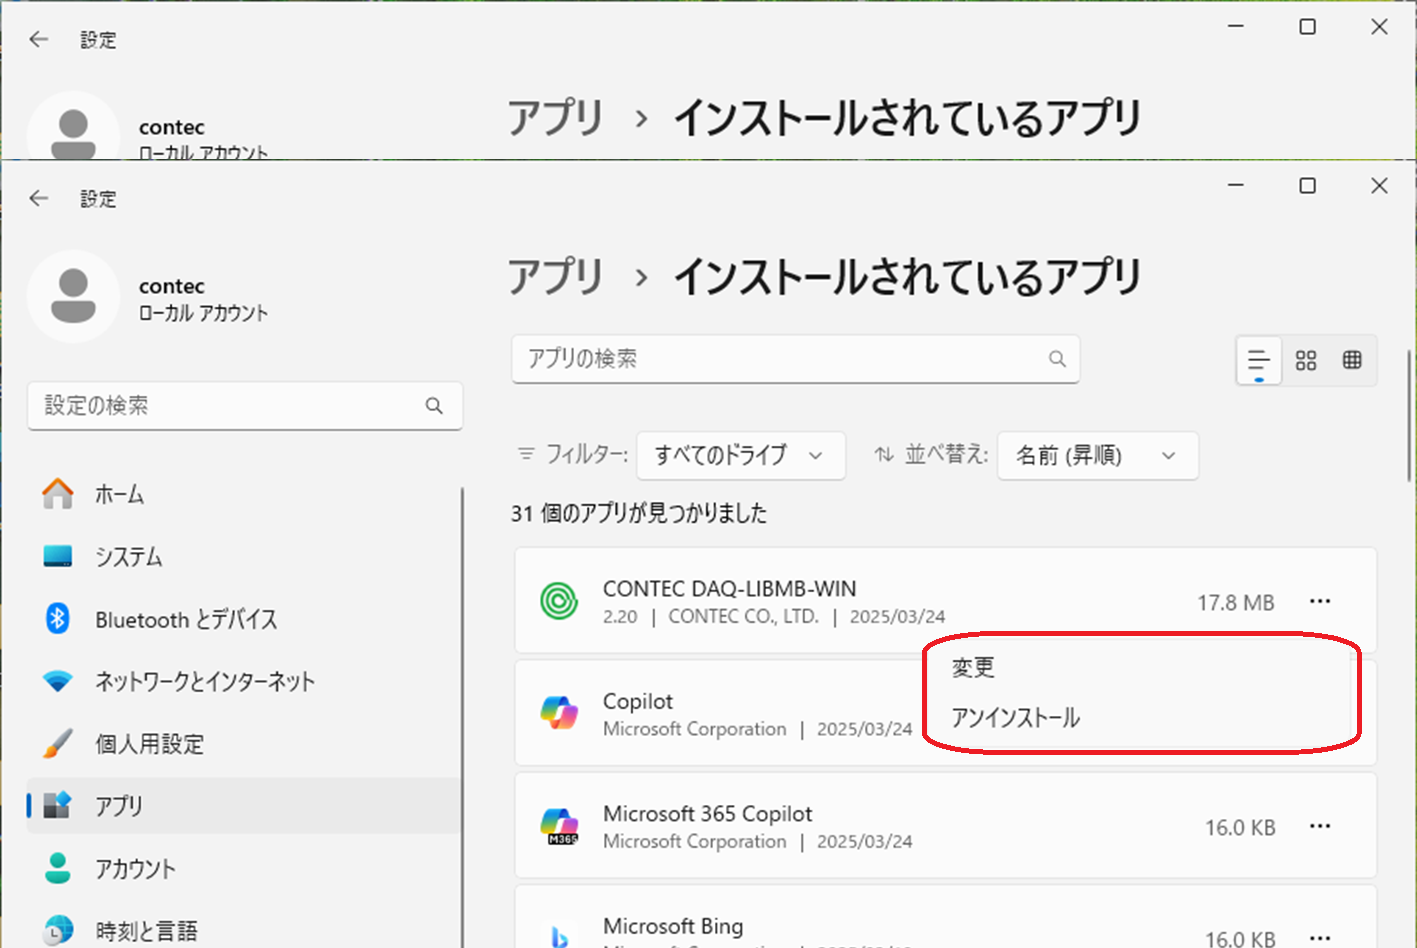The image size is (1417, 948).
Task: Click the Copilot app name
Action: click(637, 701)
